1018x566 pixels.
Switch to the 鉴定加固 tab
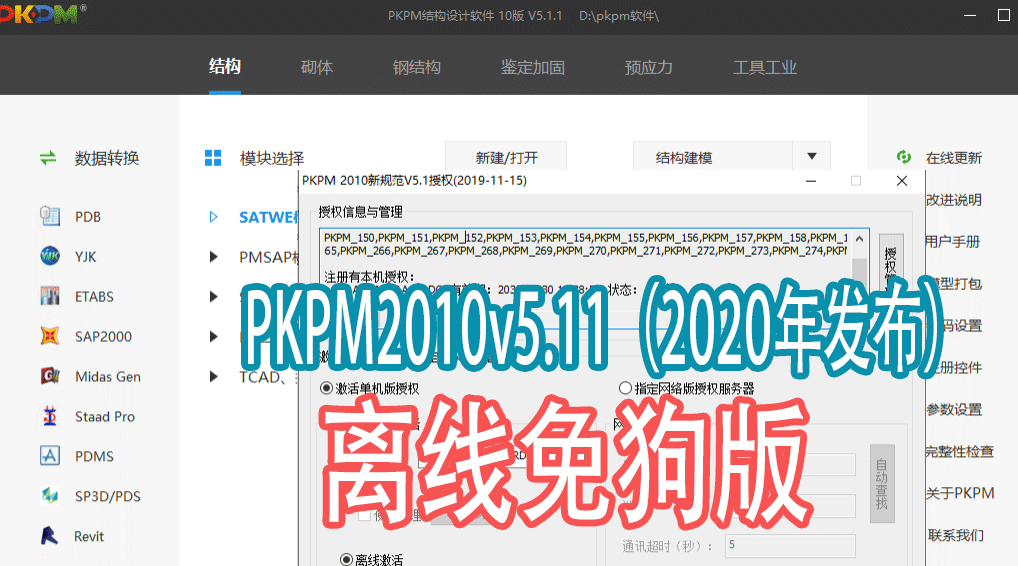532,67
